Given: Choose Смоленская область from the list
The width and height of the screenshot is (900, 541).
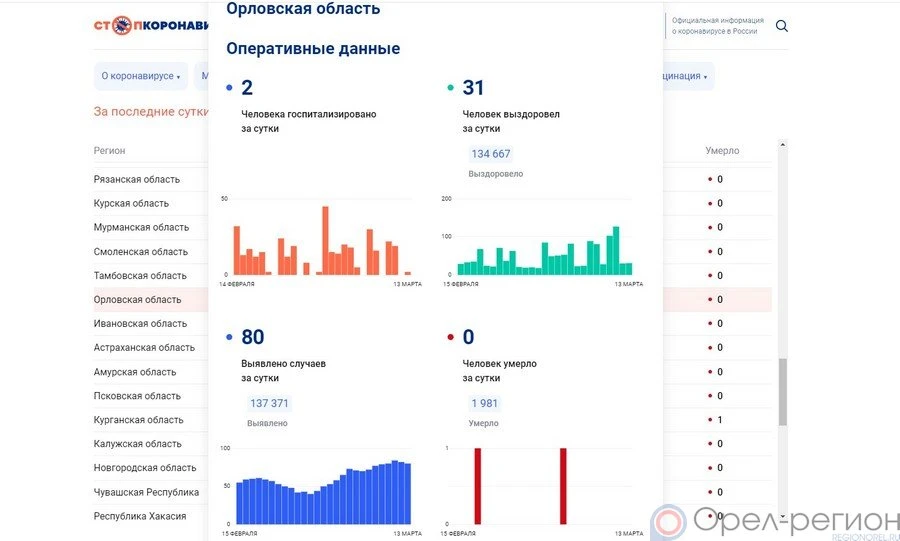Looking at the screenshot, I should 140,252.
